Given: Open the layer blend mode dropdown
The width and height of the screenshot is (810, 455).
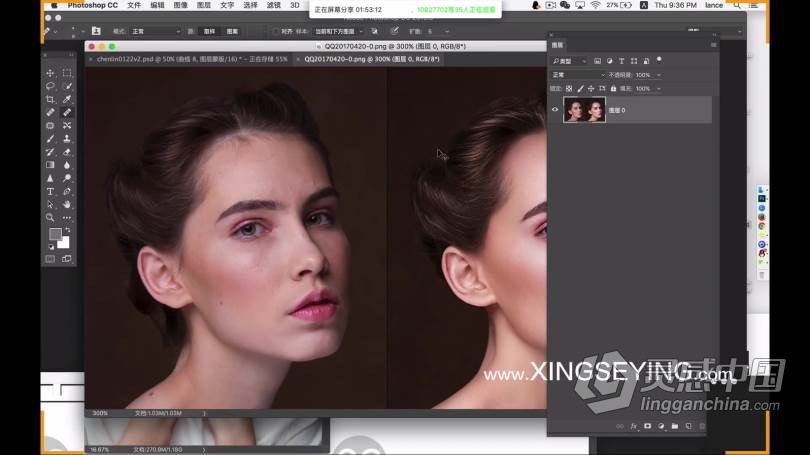Looking at the screenshot, I should tap(578, 75).
